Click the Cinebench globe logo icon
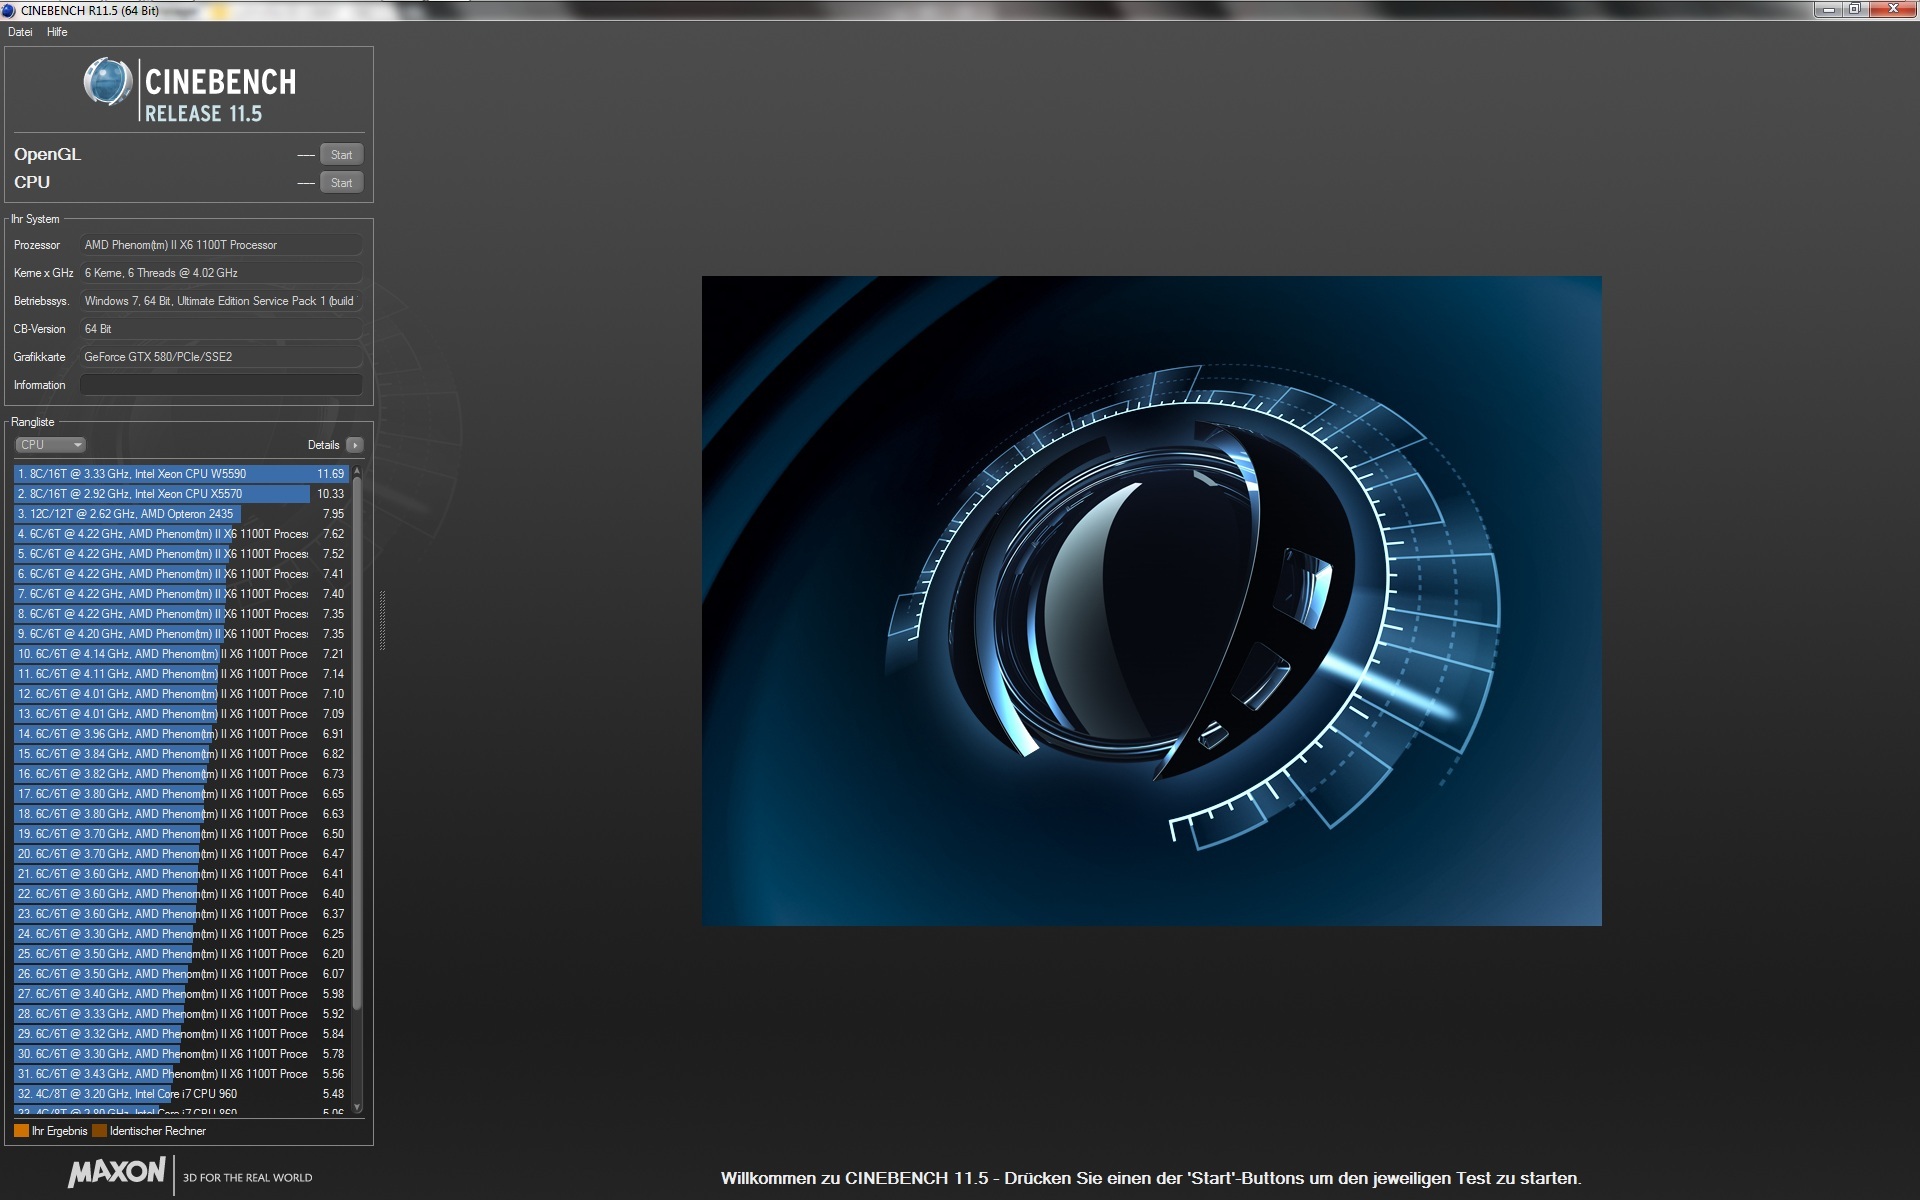The image size is (1920, 1200). [107, 82]
